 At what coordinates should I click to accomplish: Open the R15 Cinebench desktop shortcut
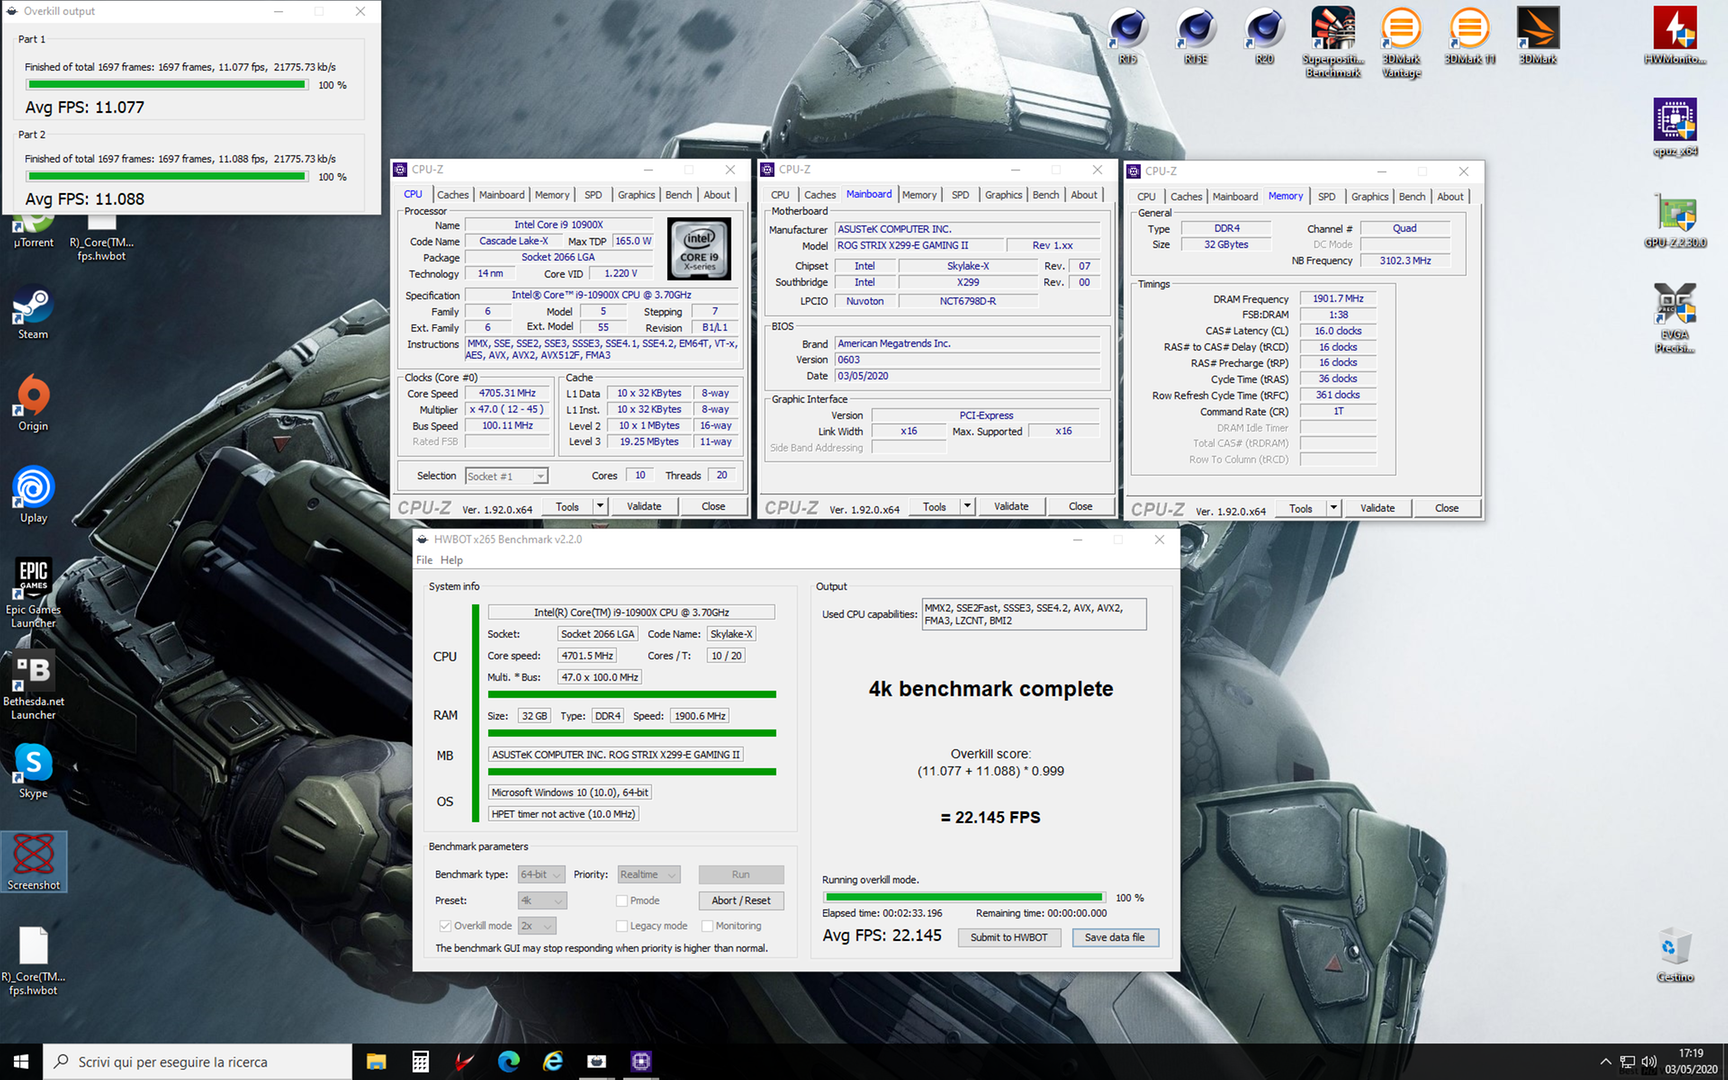(x=1128, y=35)
